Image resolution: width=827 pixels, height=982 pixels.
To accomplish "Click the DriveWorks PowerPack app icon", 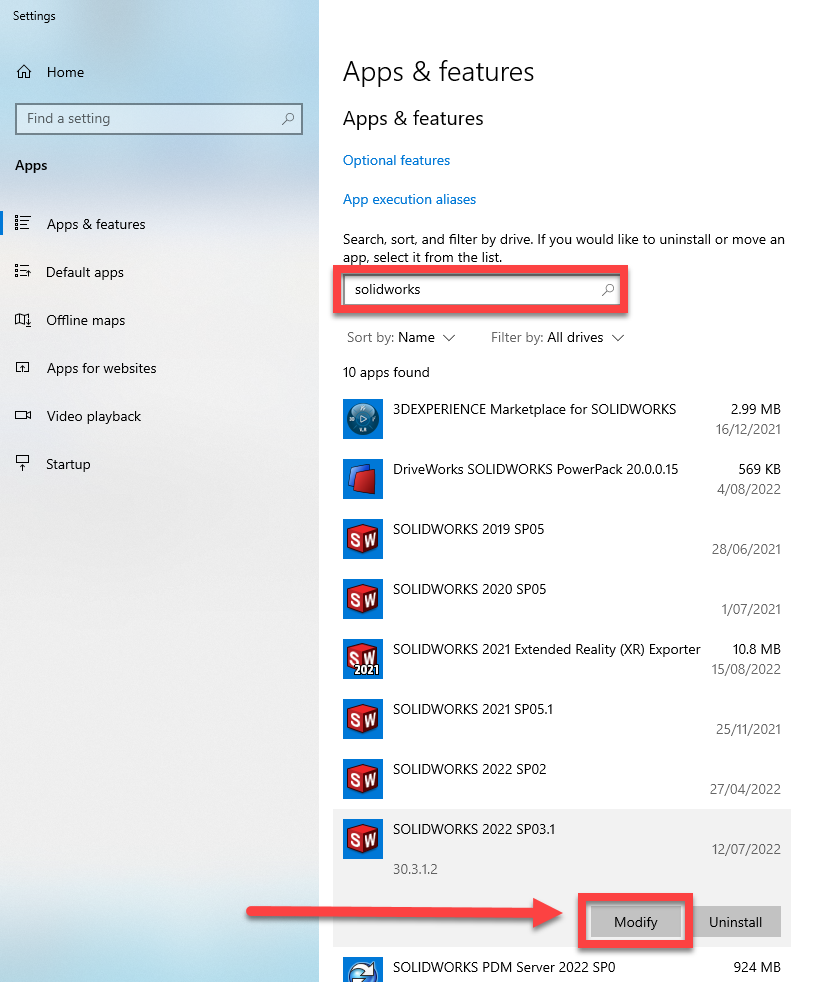I will [x=363, y=479].
